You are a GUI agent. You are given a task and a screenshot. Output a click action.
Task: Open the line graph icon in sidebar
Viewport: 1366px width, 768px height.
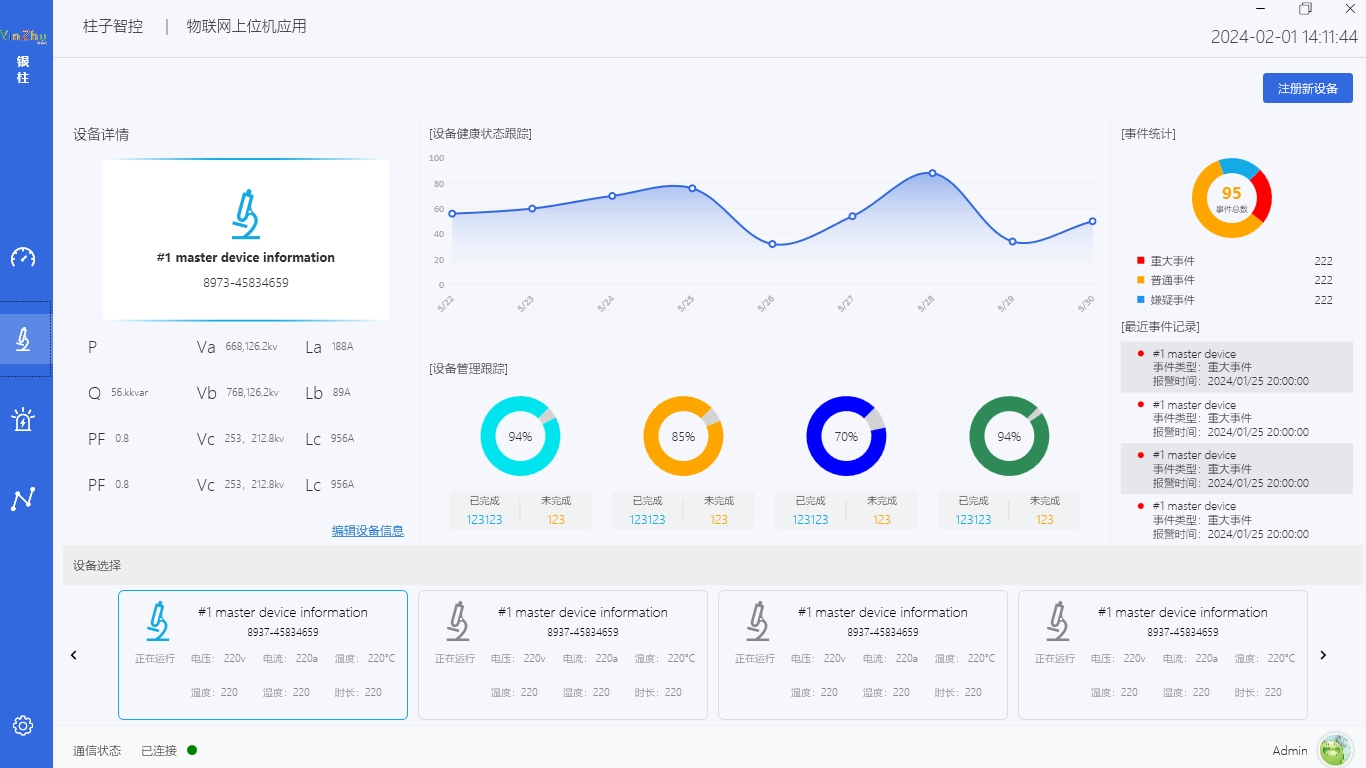click(x=23, y=499)
